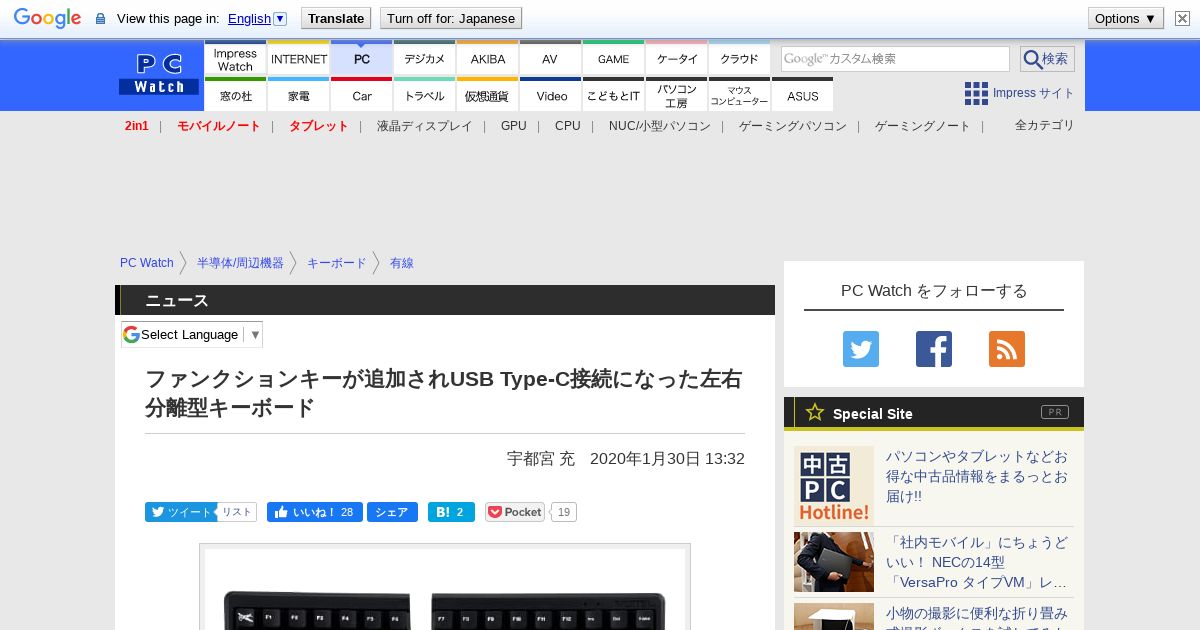Open the 中古PC Hotline thumbnail
This screenshot has height=630, width=1200.
834,486
